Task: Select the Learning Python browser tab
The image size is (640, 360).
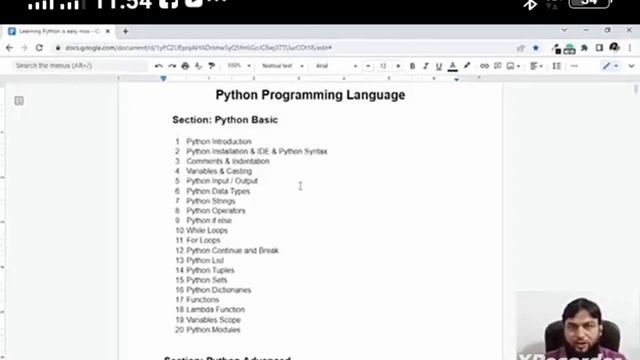Action: tap(60, 31)
